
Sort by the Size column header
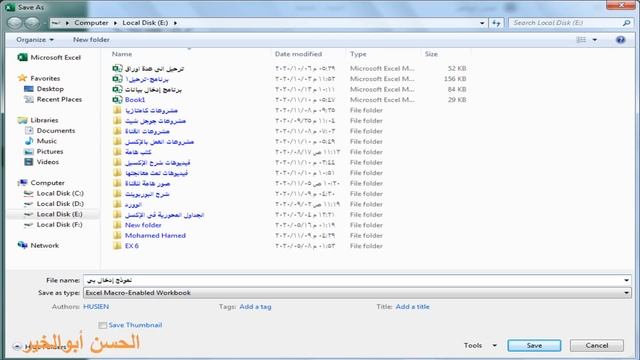[x=431, y=54]
